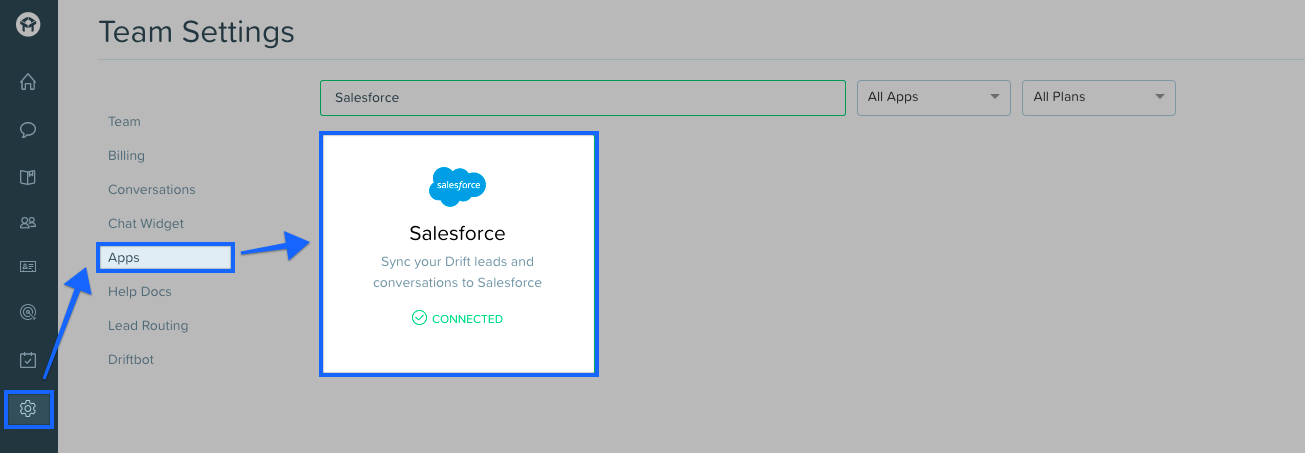1305x453 pixels.
Task: Click the app search field containing Salesforce
Action: click(x=583, y=97)
